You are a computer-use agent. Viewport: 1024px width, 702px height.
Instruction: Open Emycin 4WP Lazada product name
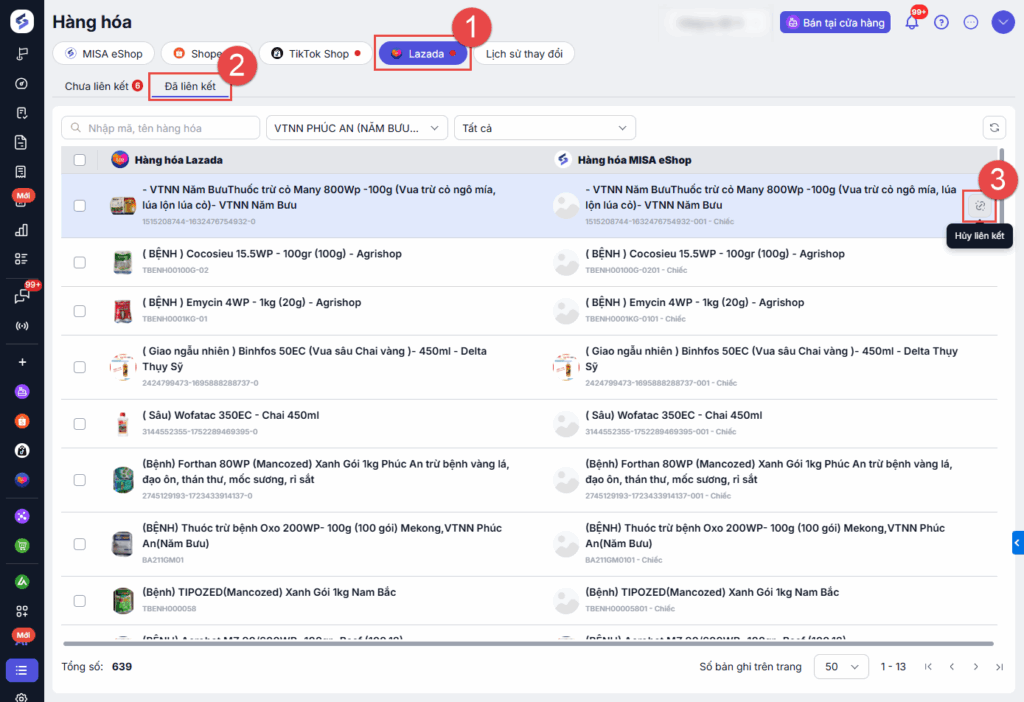pos(251,302)
